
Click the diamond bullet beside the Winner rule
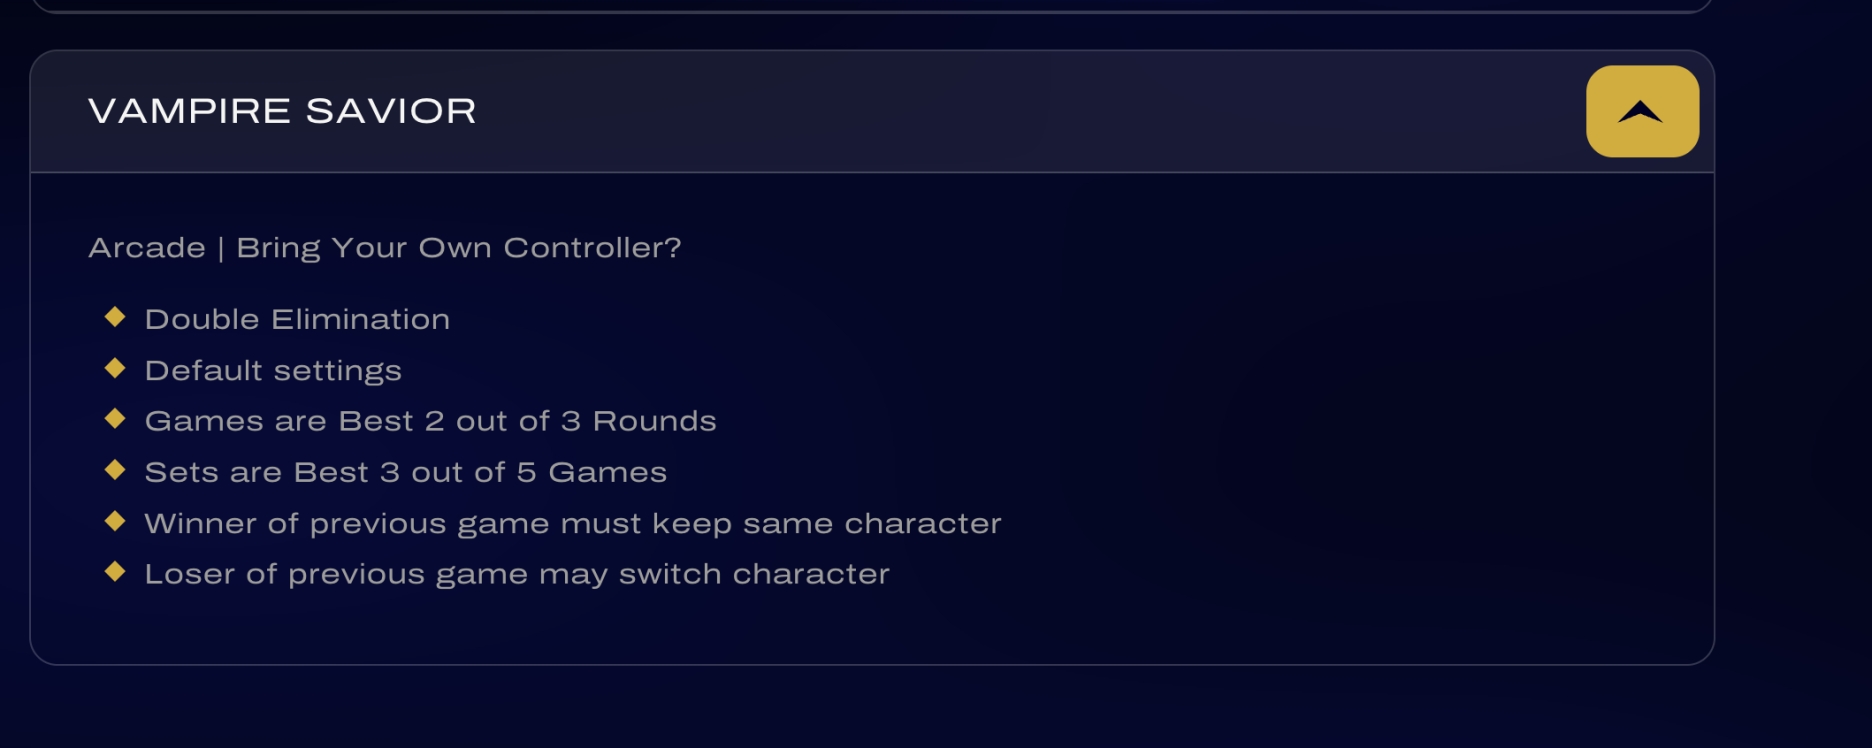point(115,521)
